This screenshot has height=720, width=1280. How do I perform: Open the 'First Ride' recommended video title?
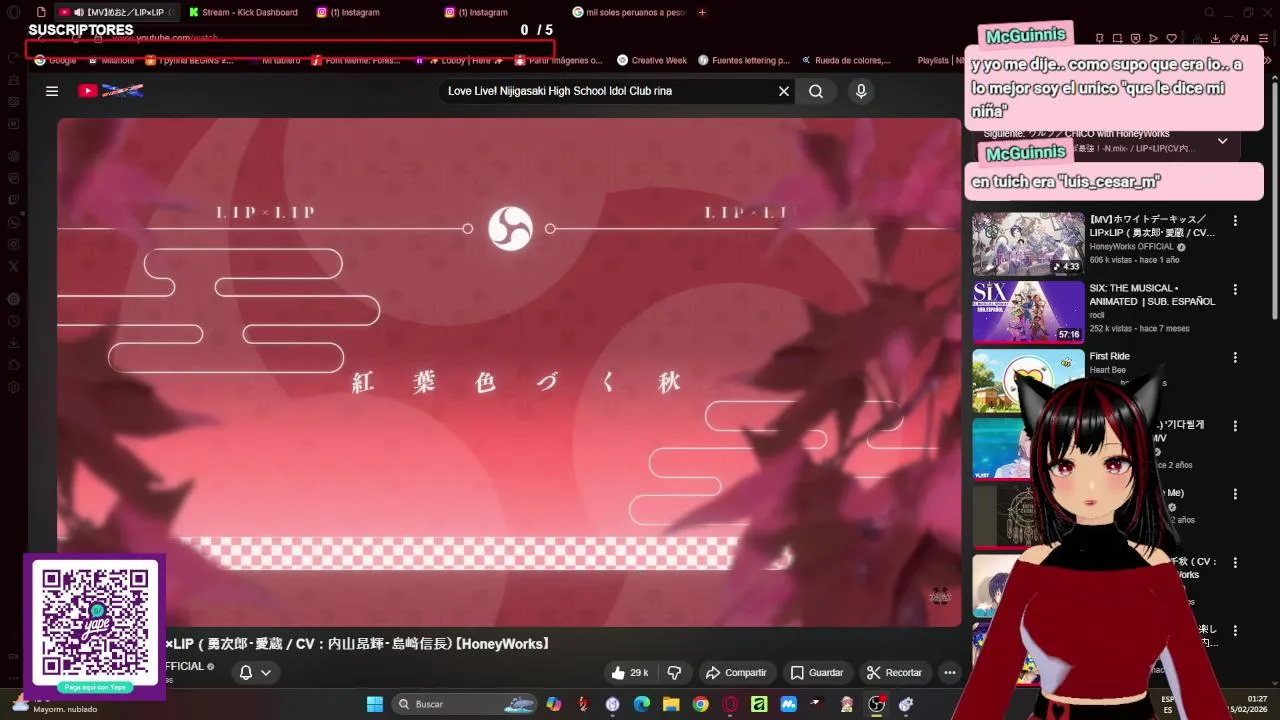1109,356
